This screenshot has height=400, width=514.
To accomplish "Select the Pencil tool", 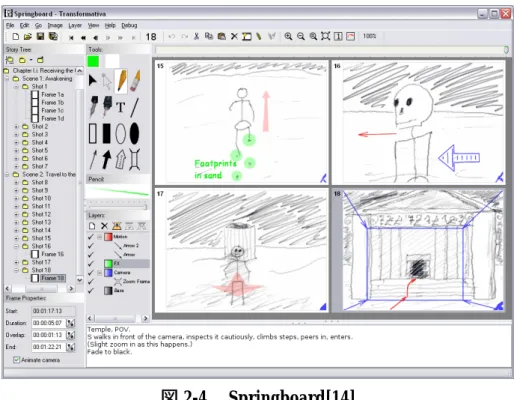I will pyautogui.click(x=121, y=81).
